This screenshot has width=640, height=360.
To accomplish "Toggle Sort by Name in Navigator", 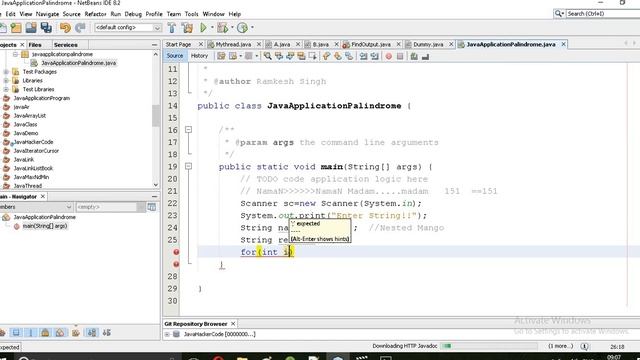I will click(92, 333).
